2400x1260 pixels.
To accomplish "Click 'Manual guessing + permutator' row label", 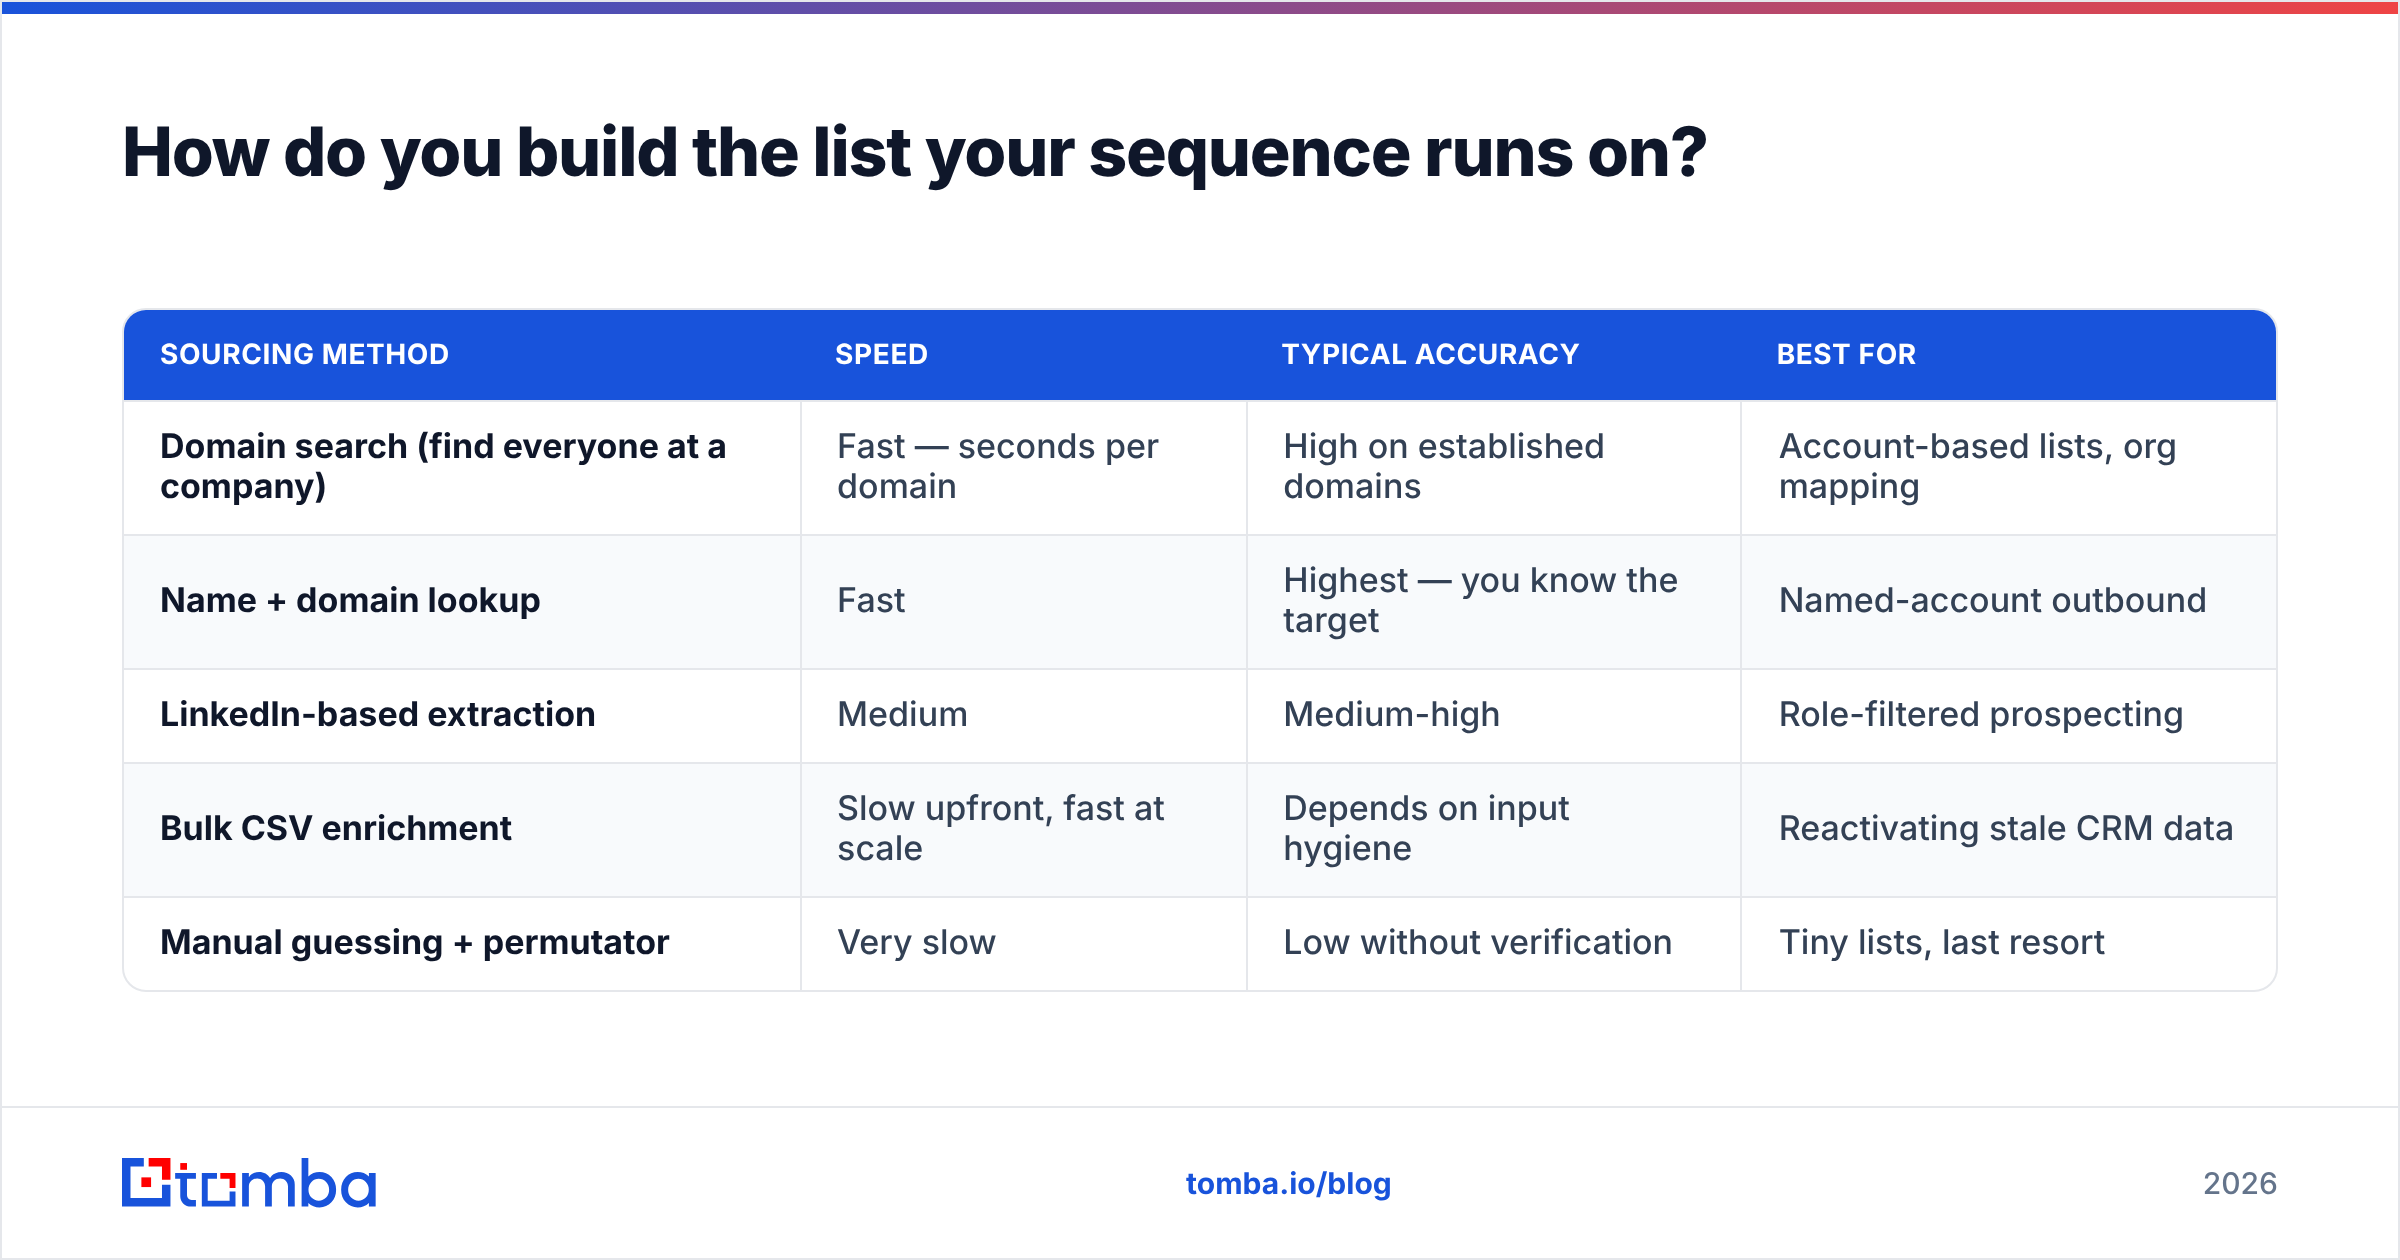I will coord(415,942).
